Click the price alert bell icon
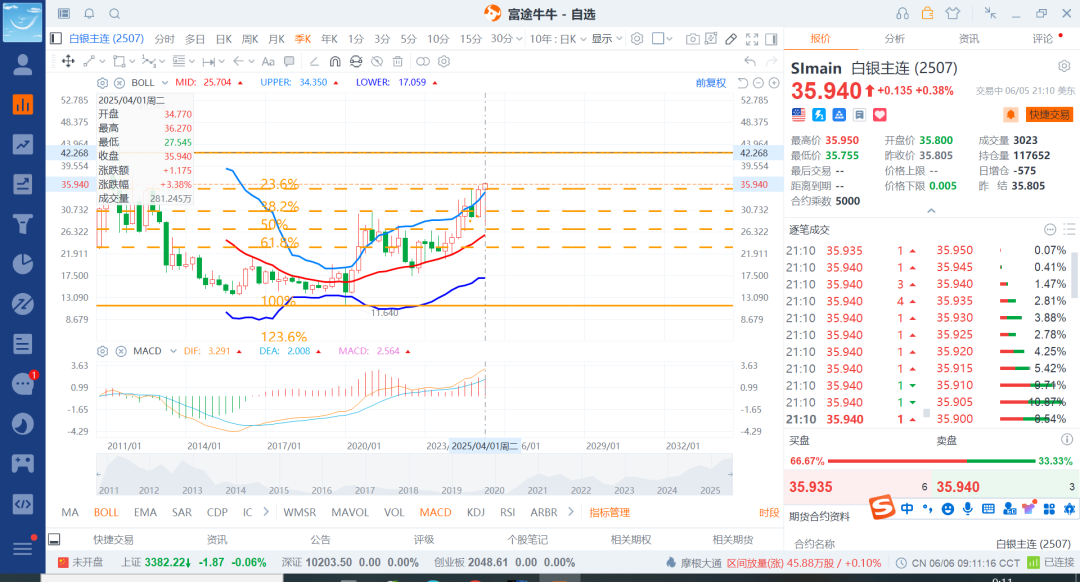This screenshot has height=582, width=1080. pos(1011,115)
